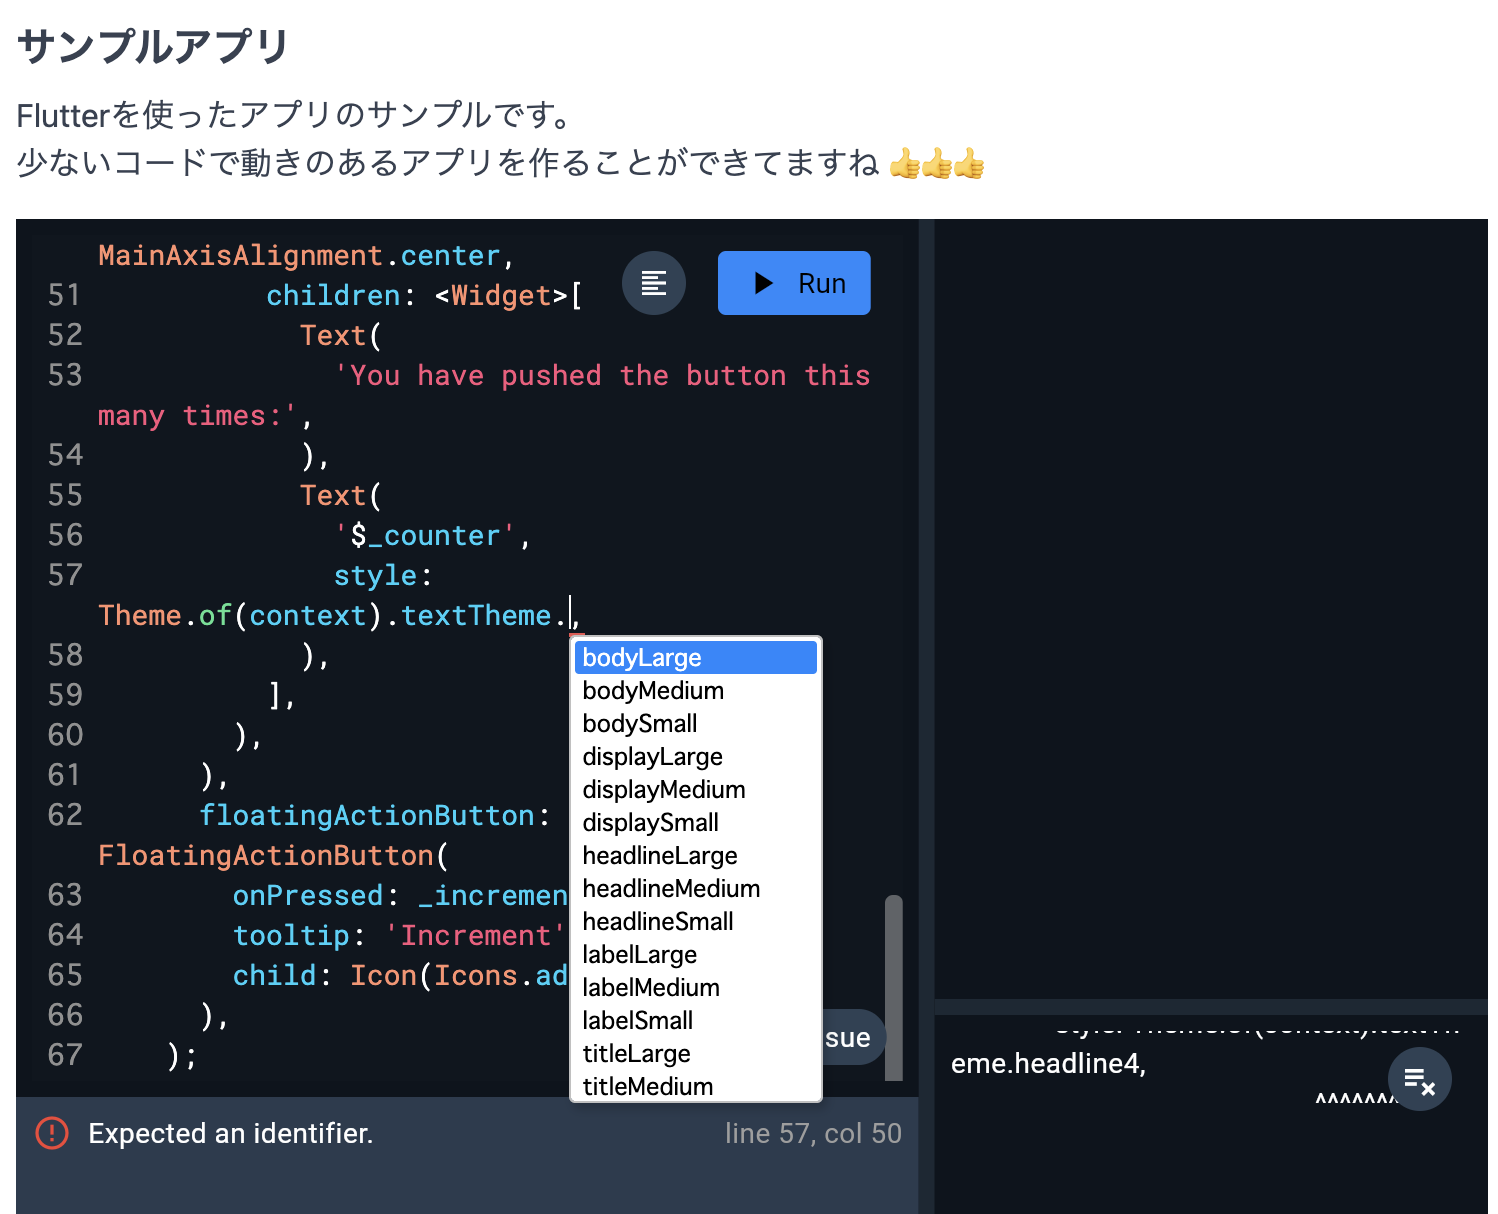Viewport: 1498px width, 1214px height.
Task: Select titleLarge suggestion
Action: click(696, 1054)
